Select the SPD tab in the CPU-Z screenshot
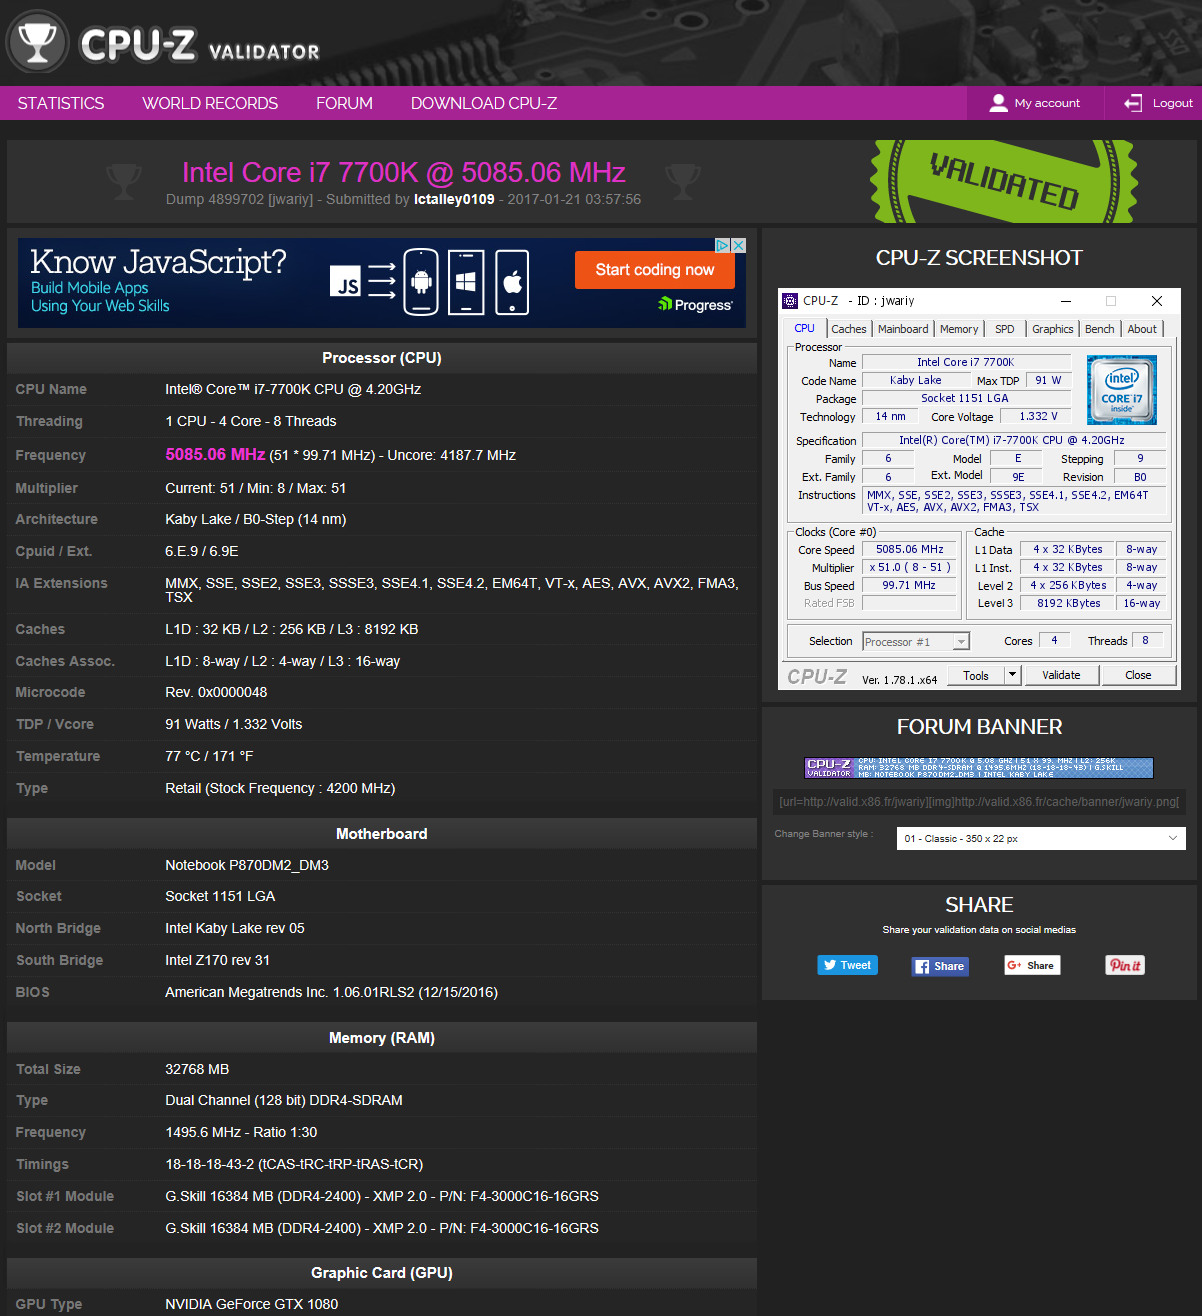Image resolution: width=1202 pixels, height=1316 pixels. [1005, 329]
